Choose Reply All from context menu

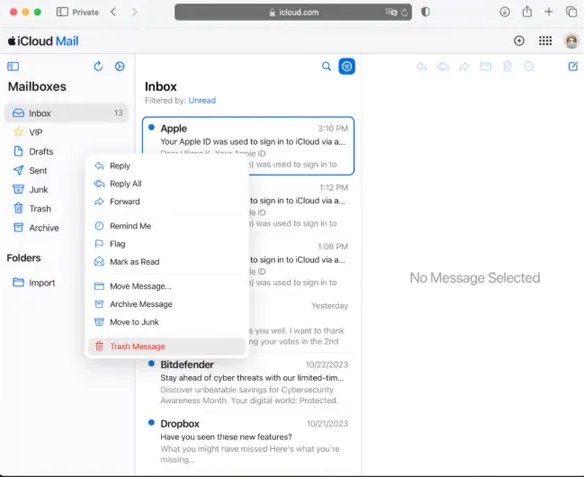pos(167,183)
